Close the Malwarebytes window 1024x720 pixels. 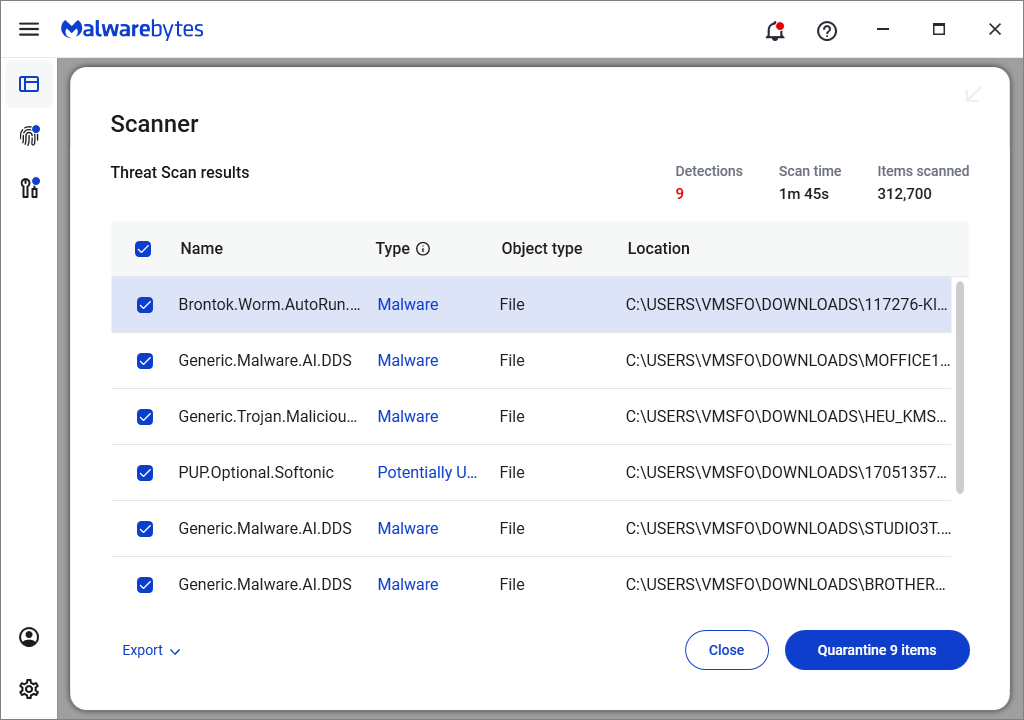coord(995,29)
